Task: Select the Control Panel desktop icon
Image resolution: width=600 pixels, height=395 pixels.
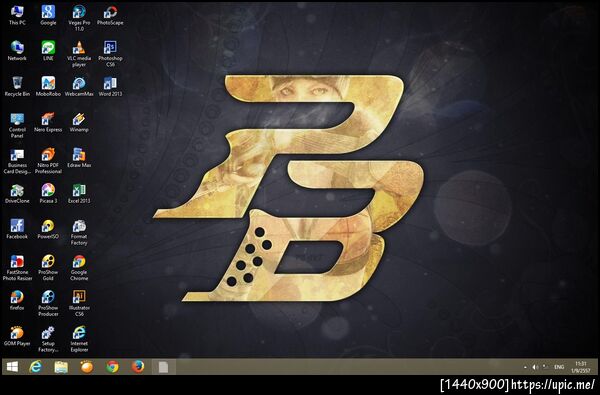Action: point(17,125)
